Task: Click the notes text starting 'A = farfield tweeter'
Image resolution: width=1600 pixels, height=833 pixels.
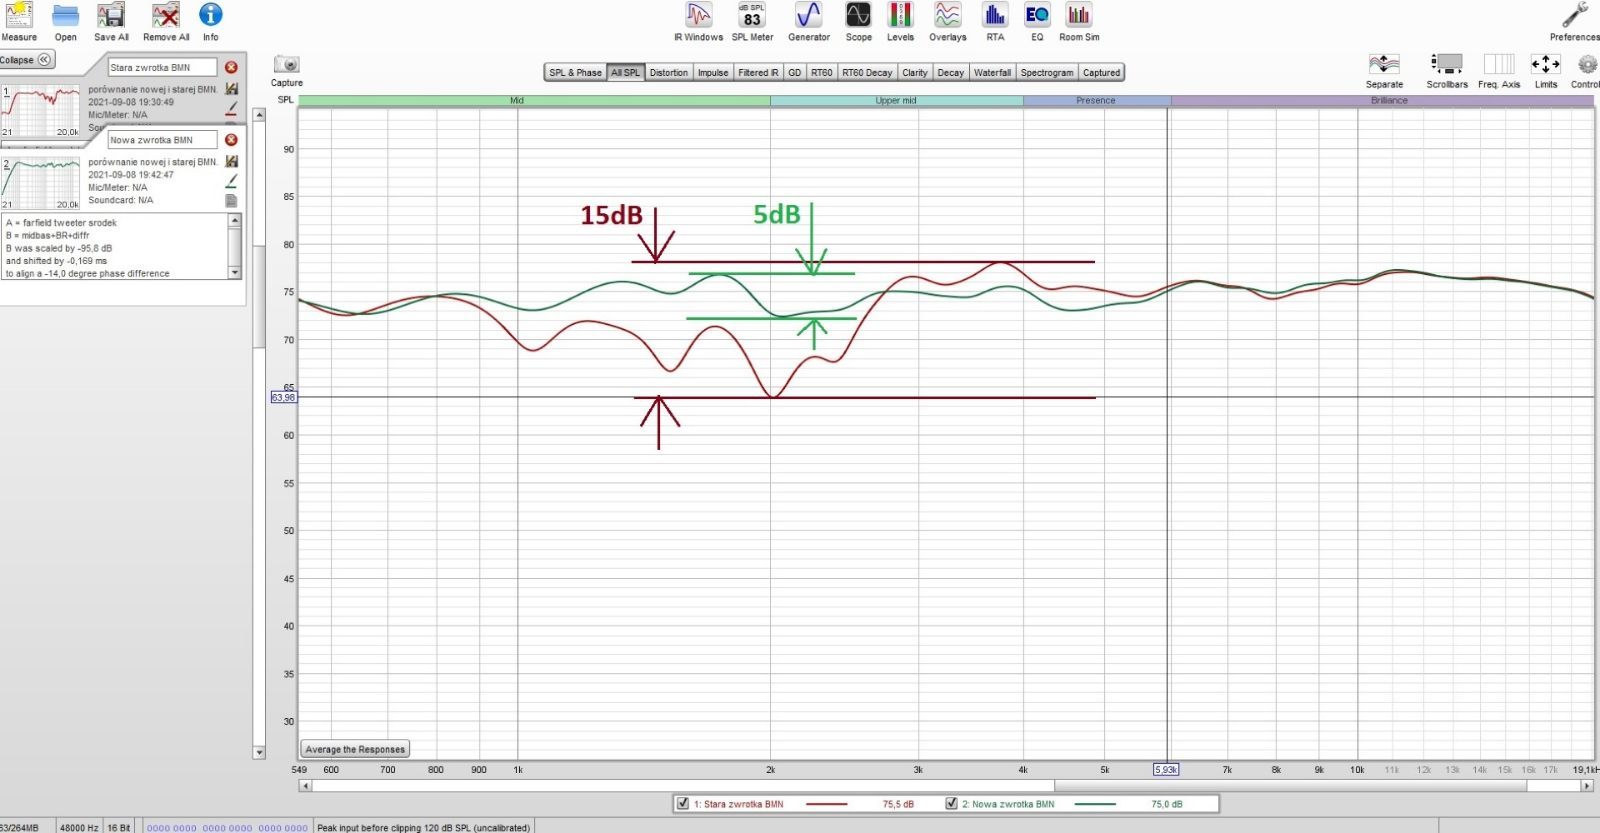Action: coord(62,223)
